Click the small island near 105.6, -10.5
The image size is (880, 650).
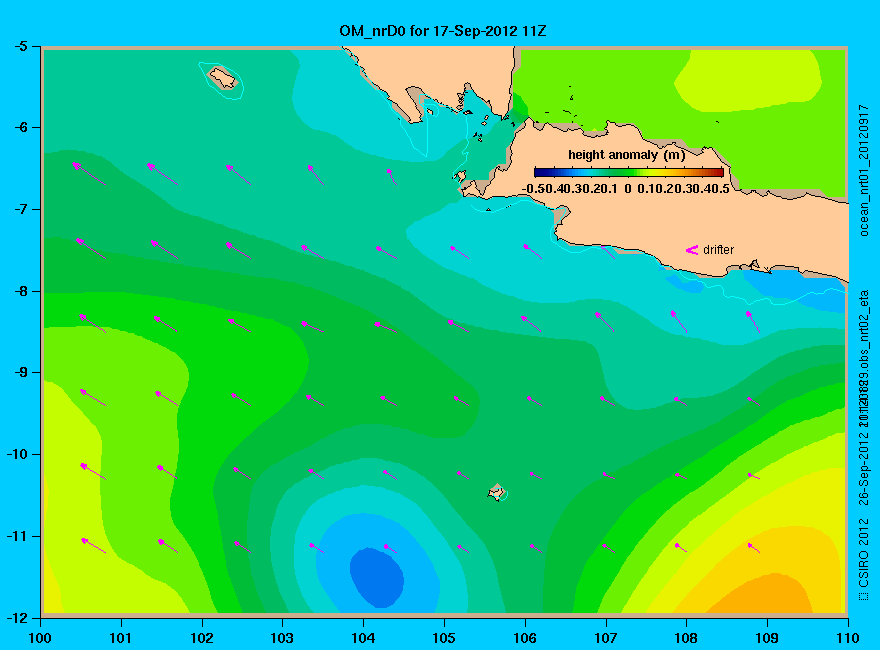coord(497,492)
